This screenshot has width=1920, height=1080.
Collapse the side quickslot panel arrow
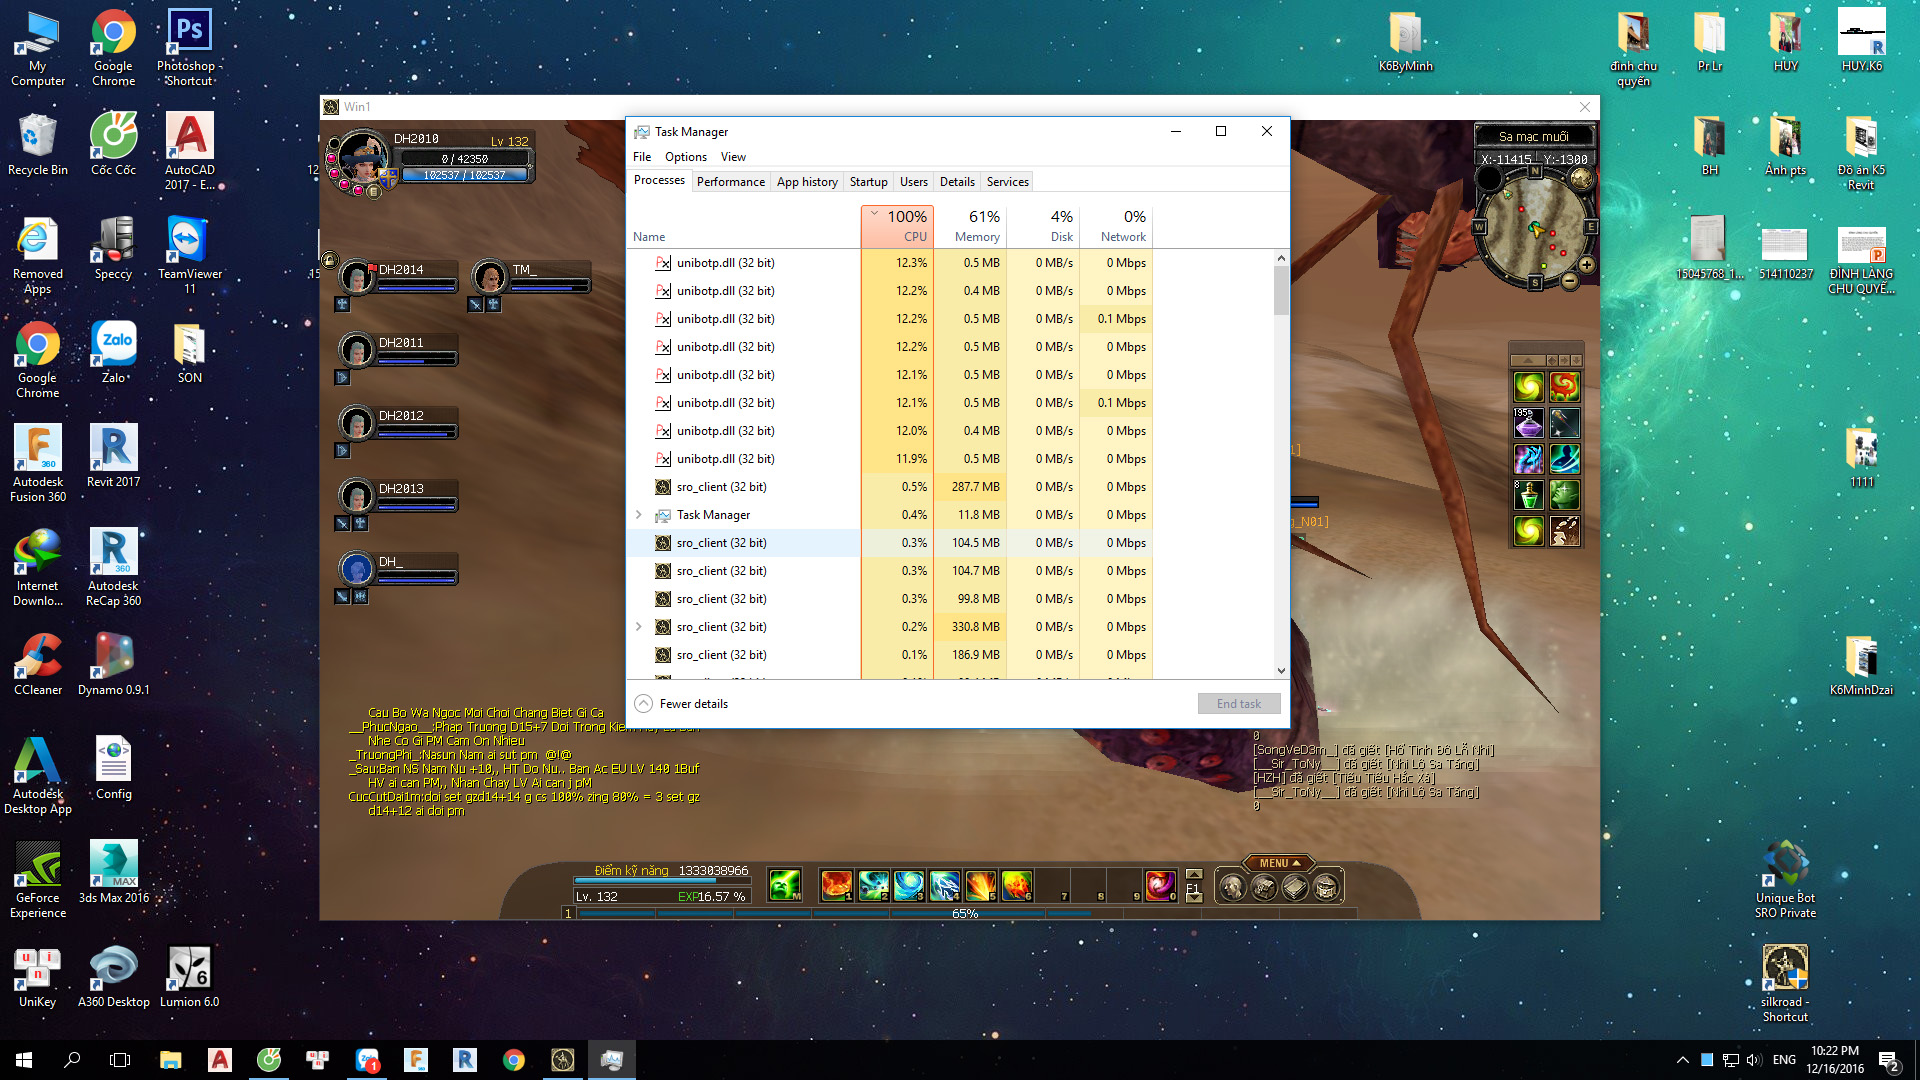click(1527, 360)
